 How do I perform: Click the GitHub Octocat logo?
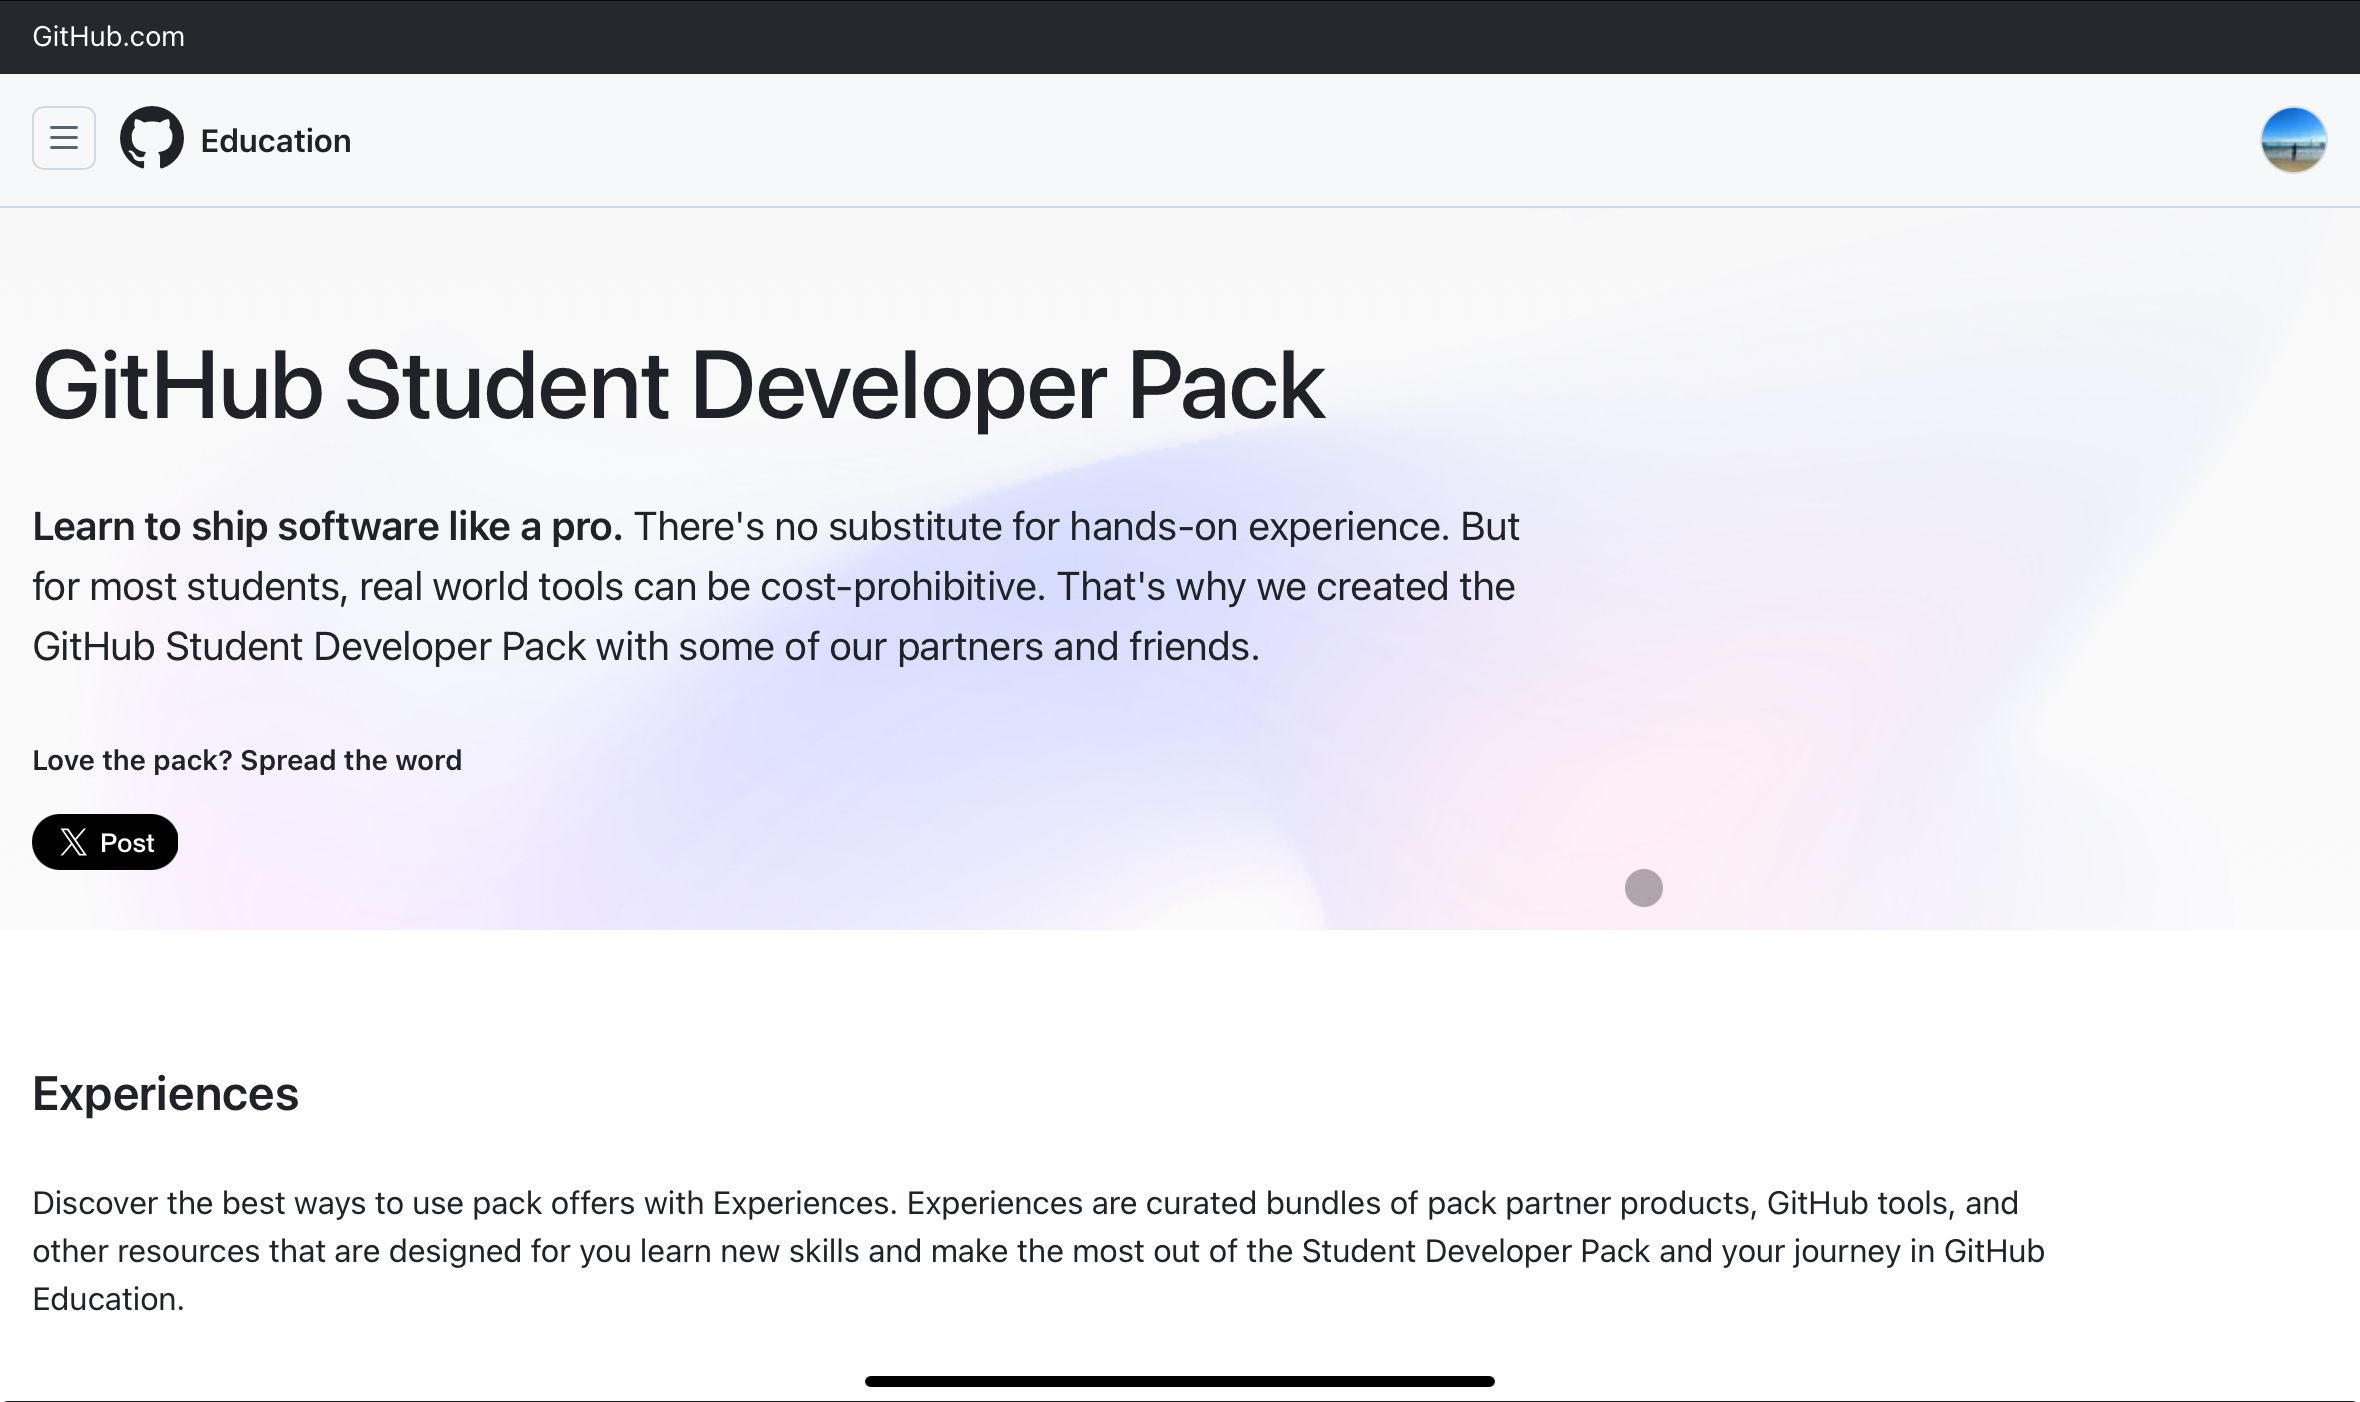(x=152, y=138)
